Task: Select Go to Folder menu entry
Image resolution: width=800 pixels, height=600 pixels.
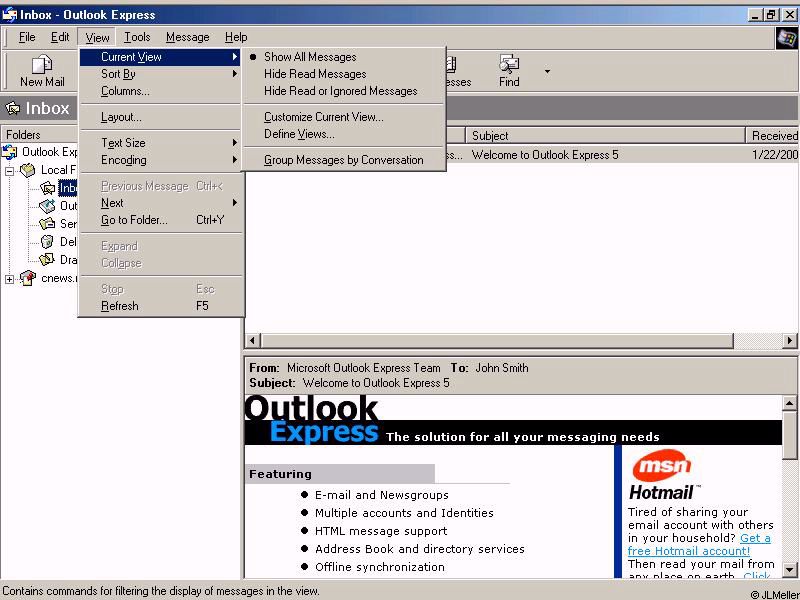Action: 161,220
